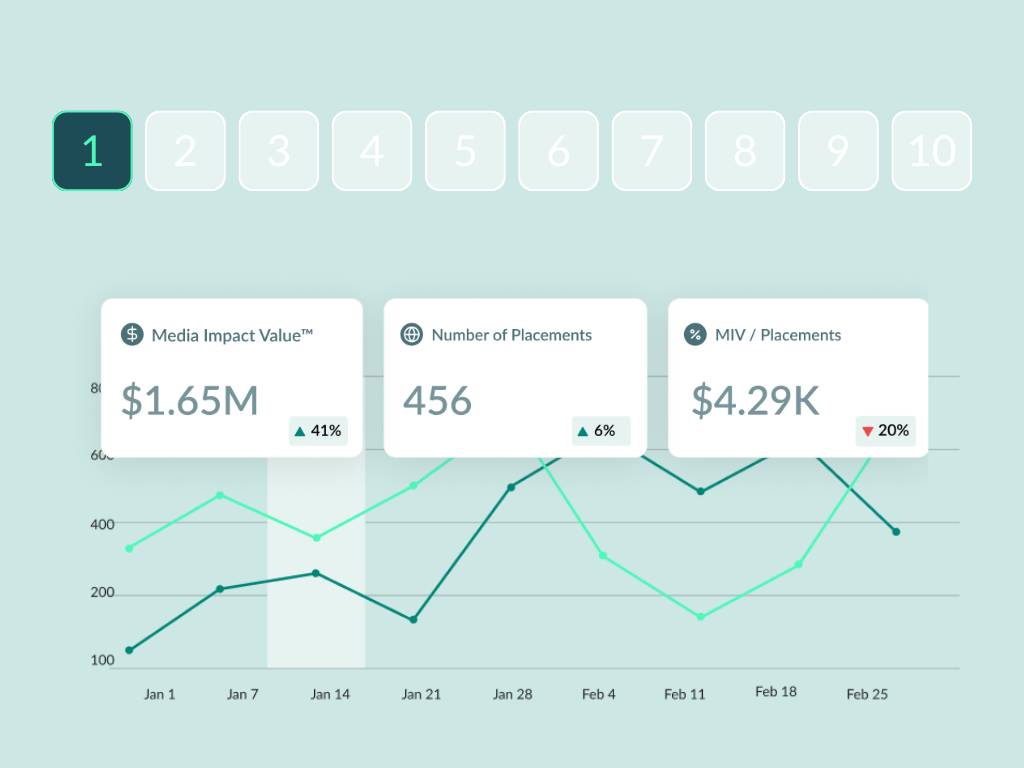Click the dollar sign Media Impact Value icon

click(132, 335)
